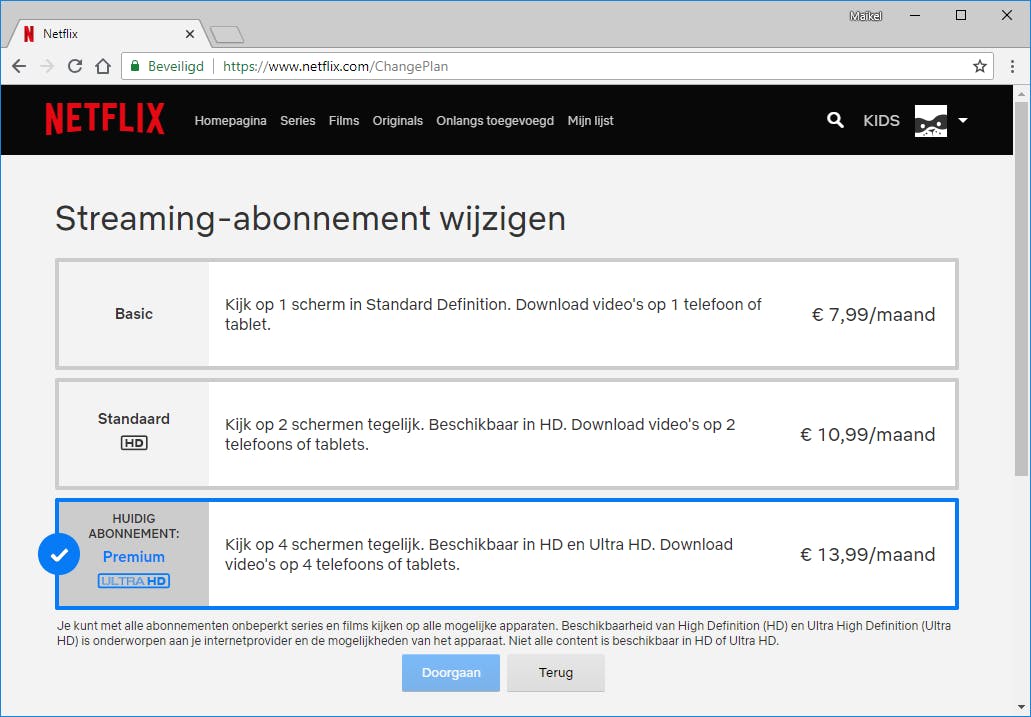
Task: Click the Netflix logo in header
Action: pos(105,119)
